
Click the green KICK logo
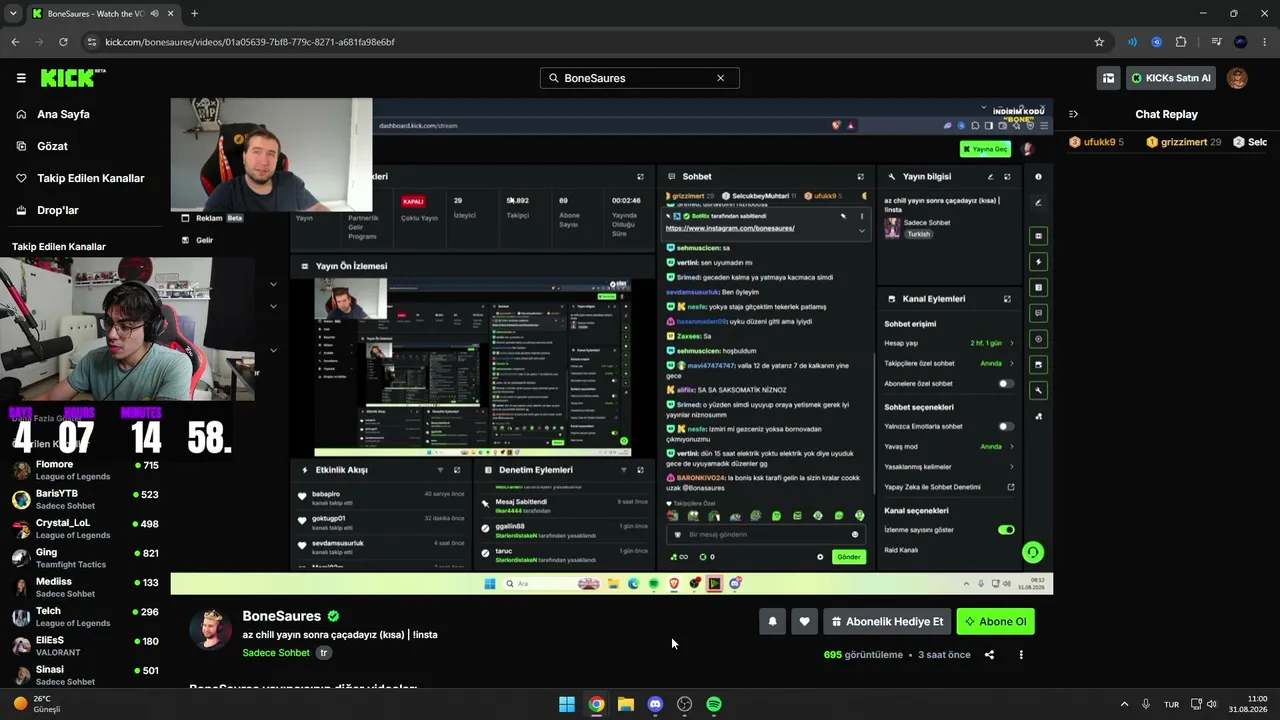pos(73,78)
